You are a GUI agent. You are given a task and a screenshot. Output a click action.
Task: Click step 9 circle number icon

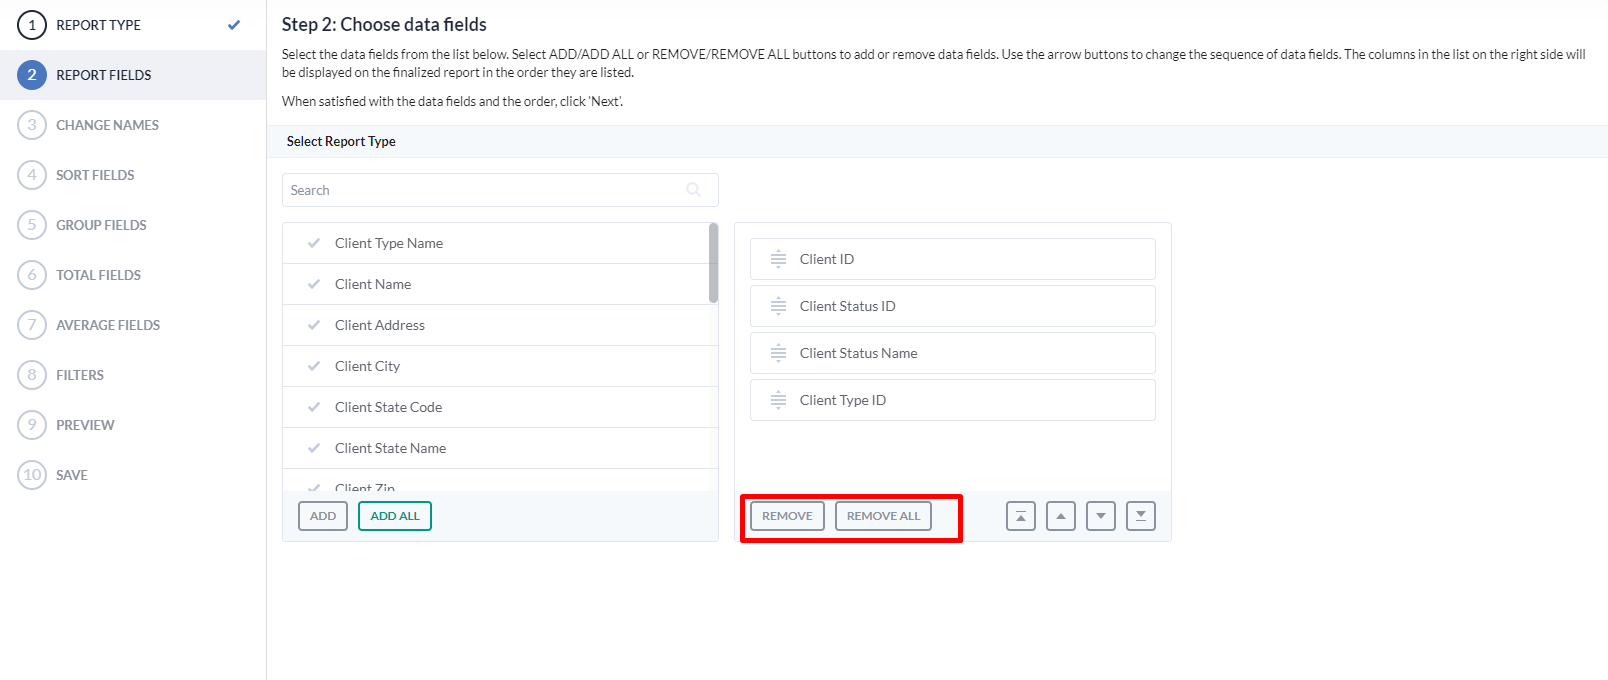(x=32, y=425)
